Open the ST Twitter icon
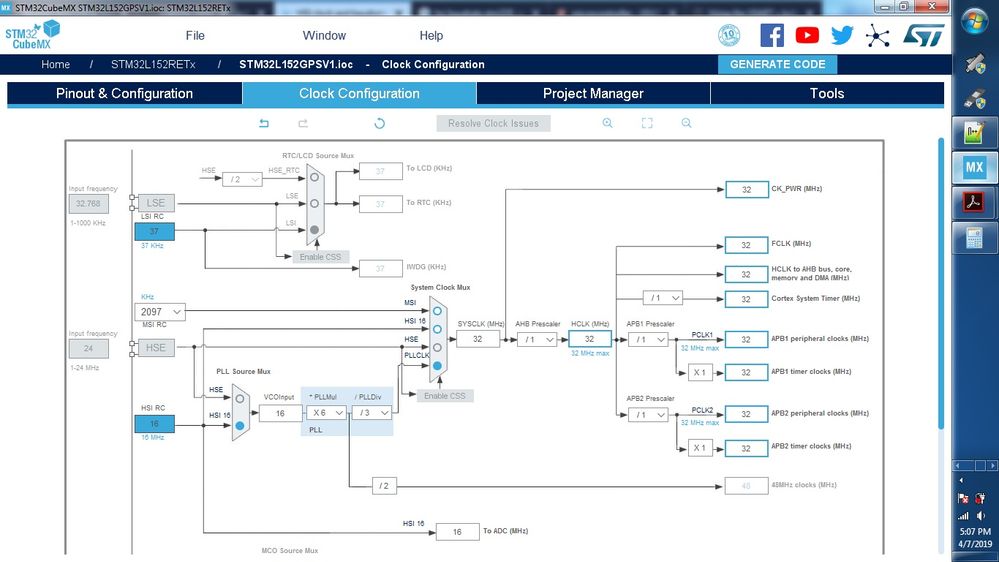 point(842,35)
